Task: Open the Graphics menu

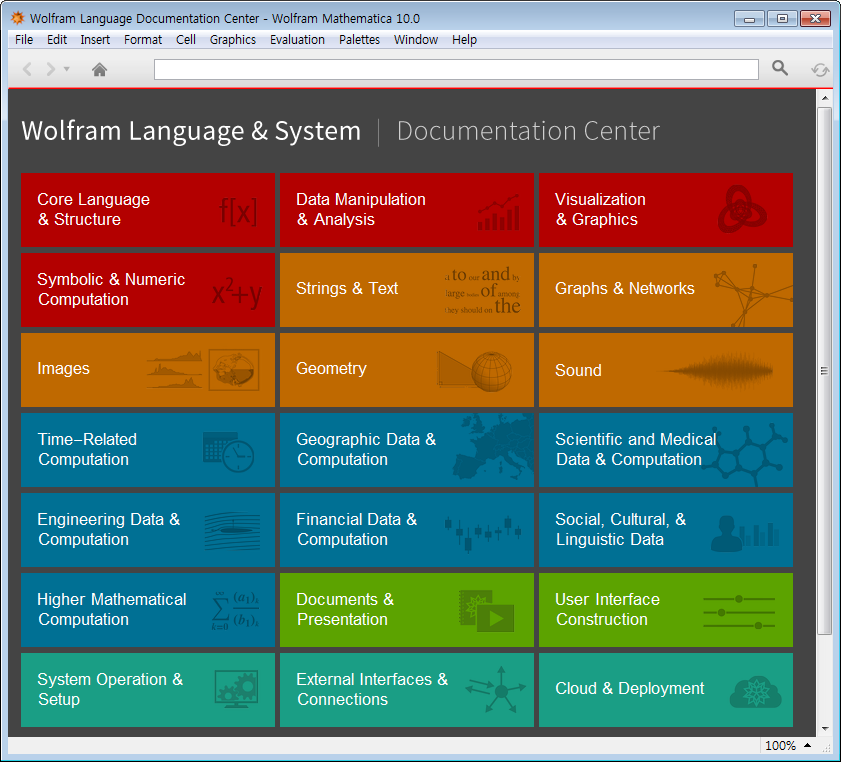Action: tap(233, 40)
